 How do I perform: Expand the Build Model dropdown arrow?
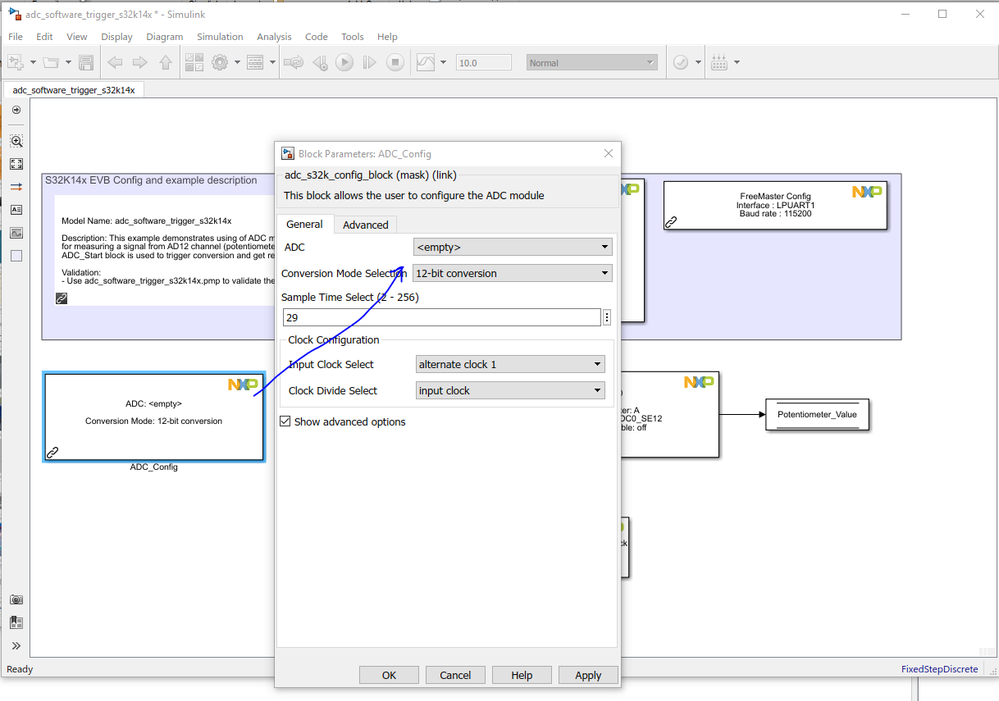click(737, 62)
